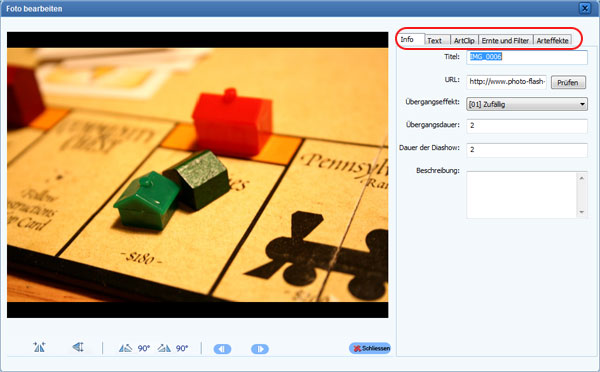
Task: Flip photo horizontally with mirror icon
Action: (x=39, y=347)
